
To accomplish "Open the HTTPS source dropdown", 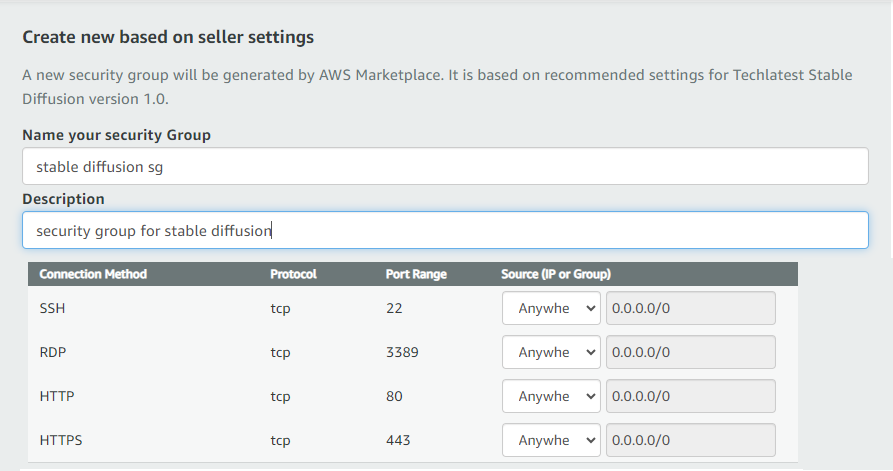I will [551, 440].
